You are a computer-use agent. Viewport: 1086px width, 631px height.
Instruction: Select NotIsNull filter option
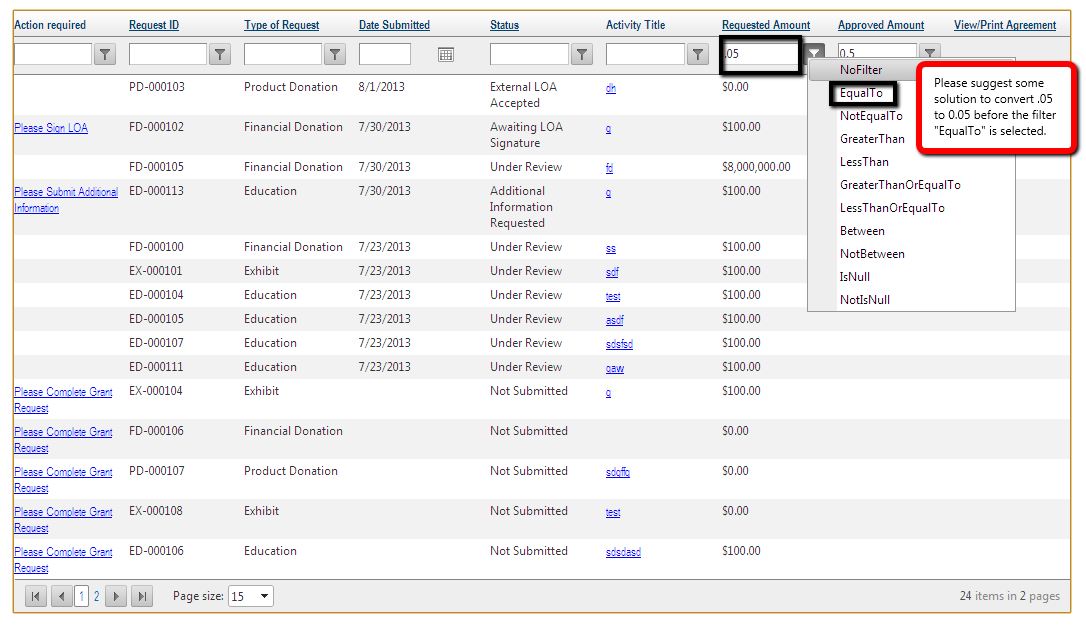pos(864,300)
